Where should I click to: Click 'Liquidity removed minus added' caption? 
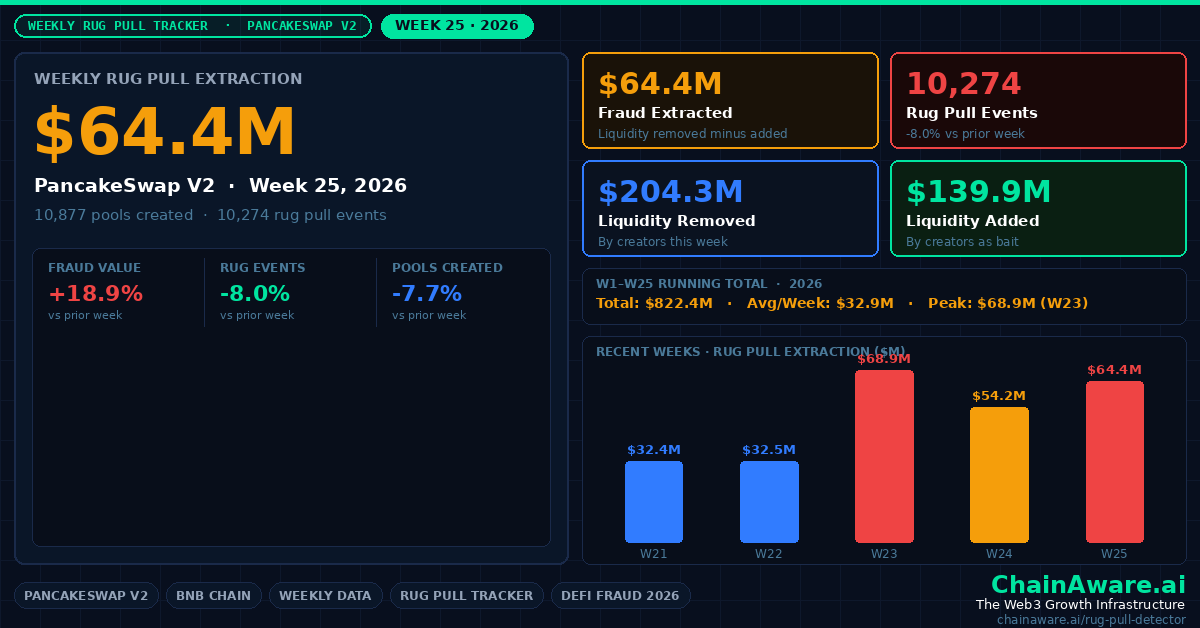click(x=693, y=134)
